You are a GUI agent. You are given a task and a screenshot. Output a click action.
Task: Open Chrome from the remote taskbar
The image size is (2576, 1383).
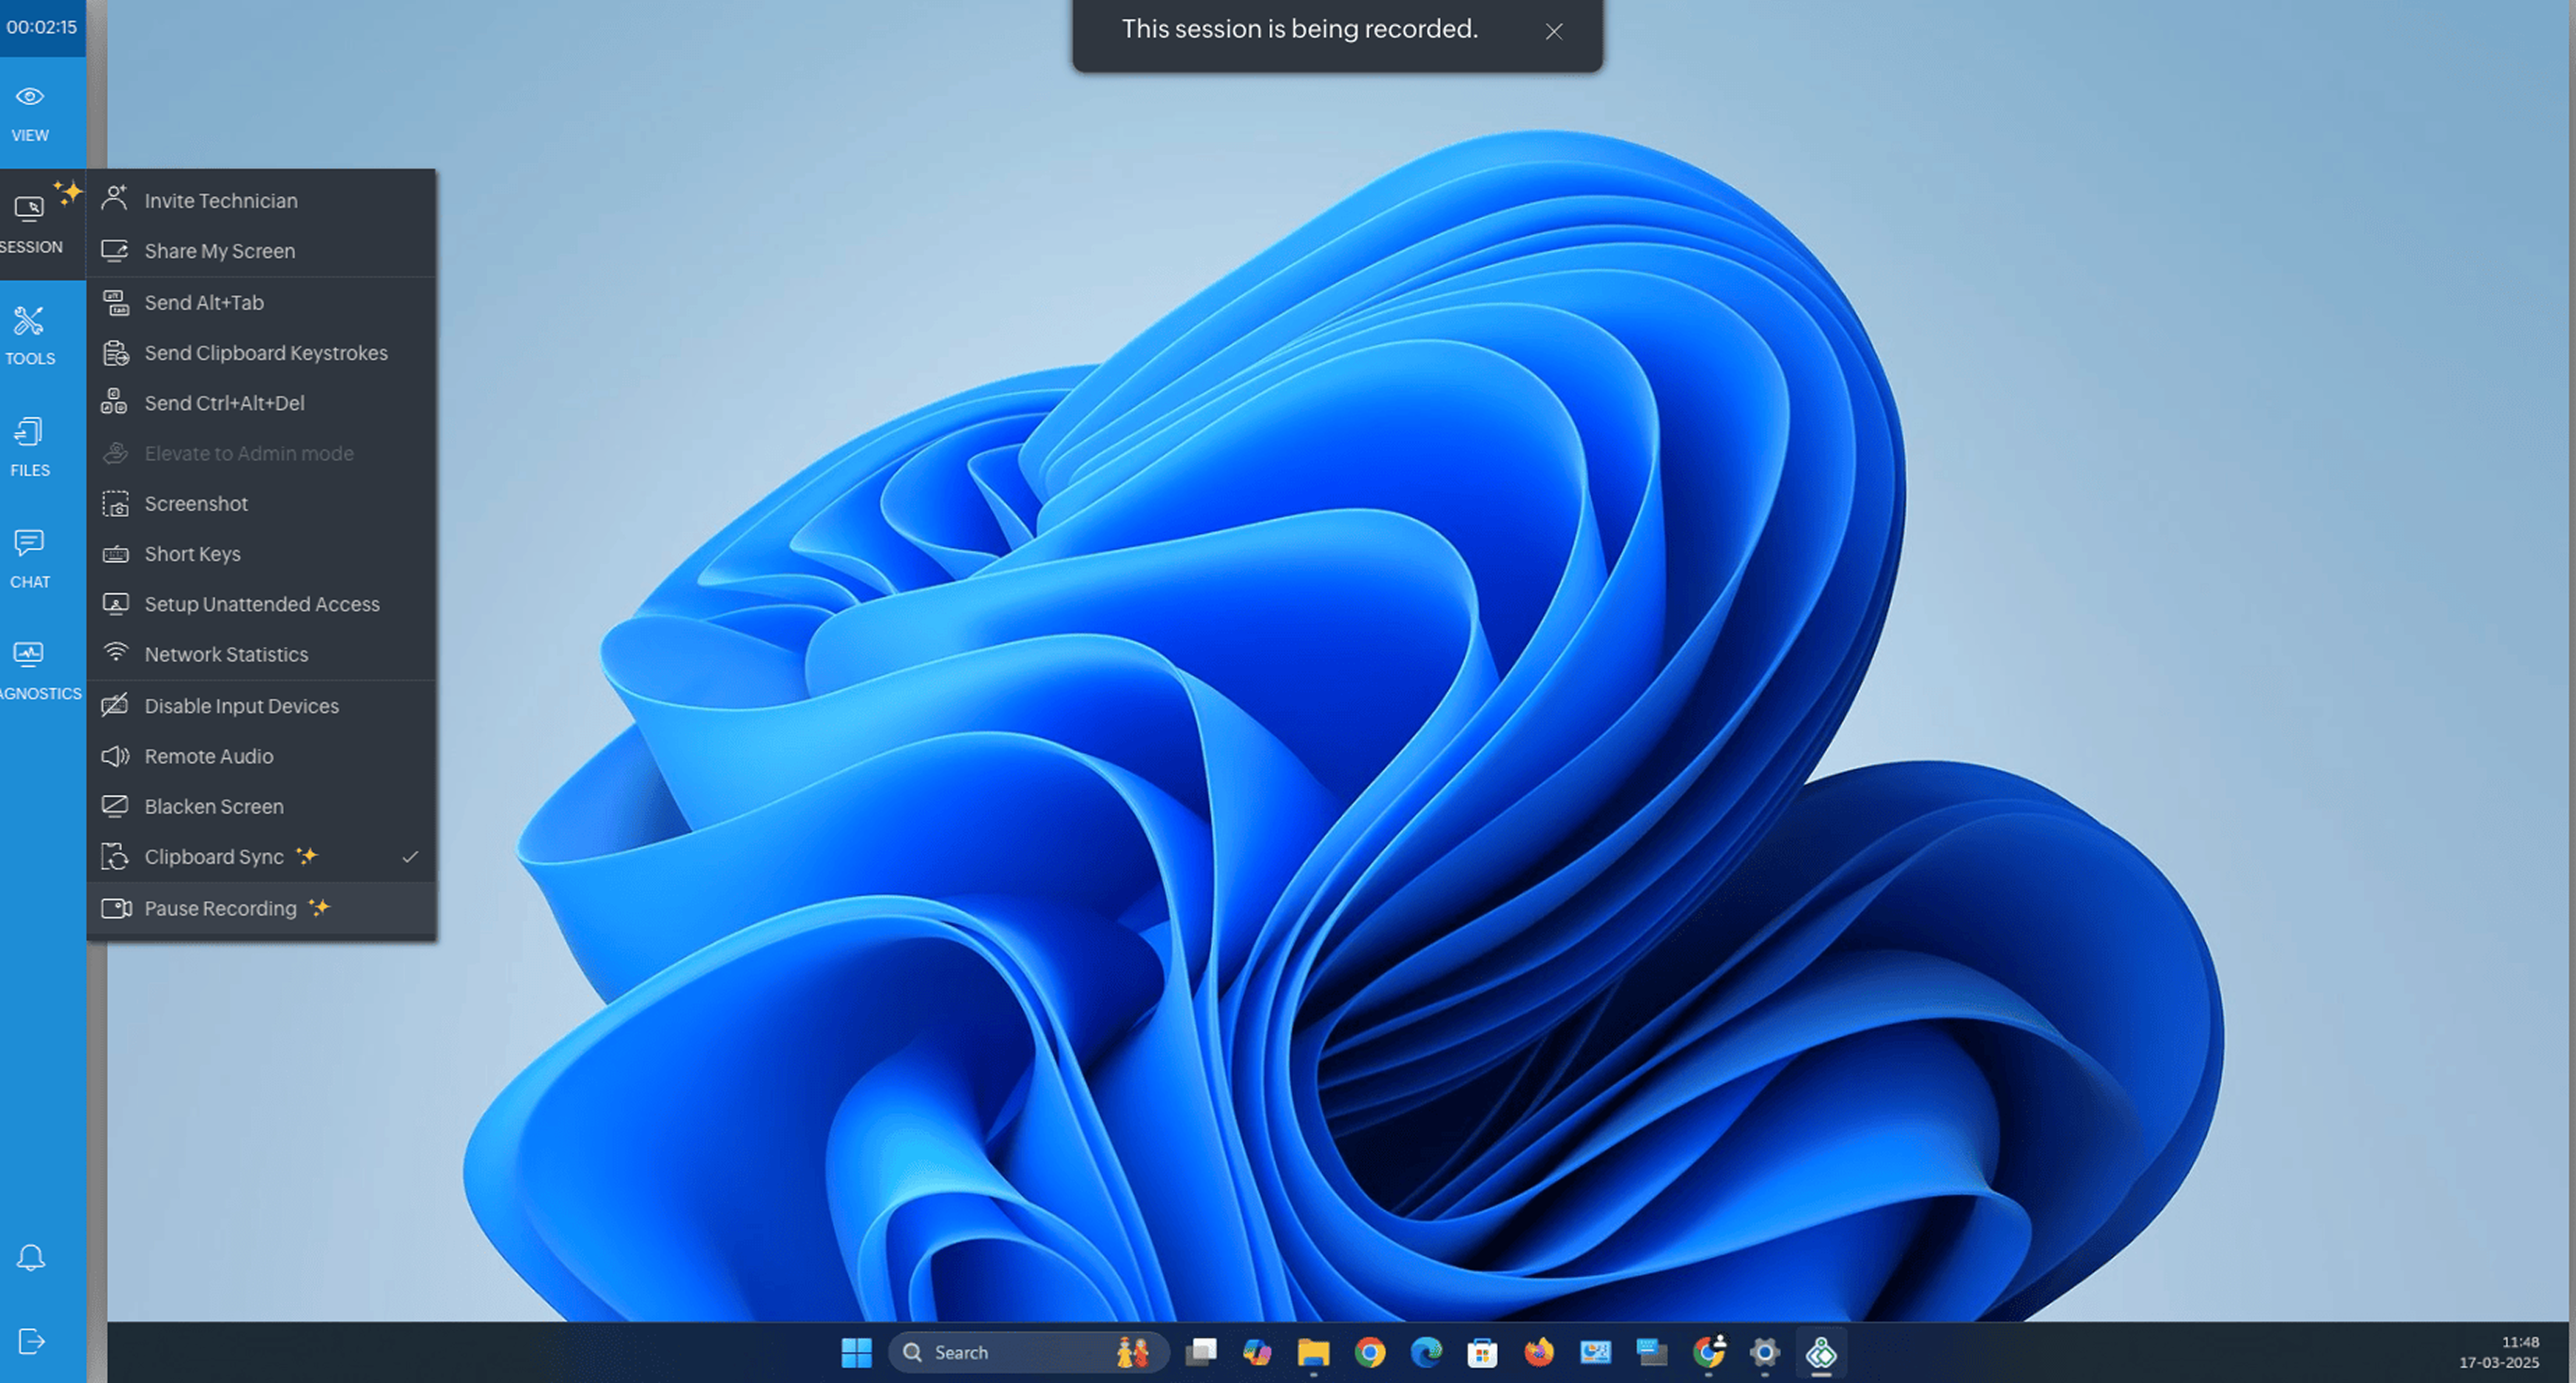1370,1352
